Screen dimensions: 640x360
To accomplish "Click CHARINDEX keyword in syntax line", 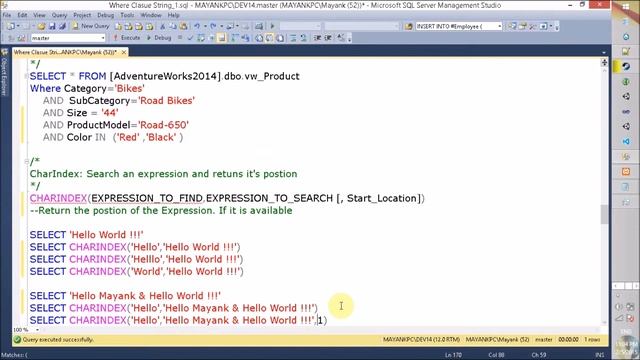I will click(58, 198).
